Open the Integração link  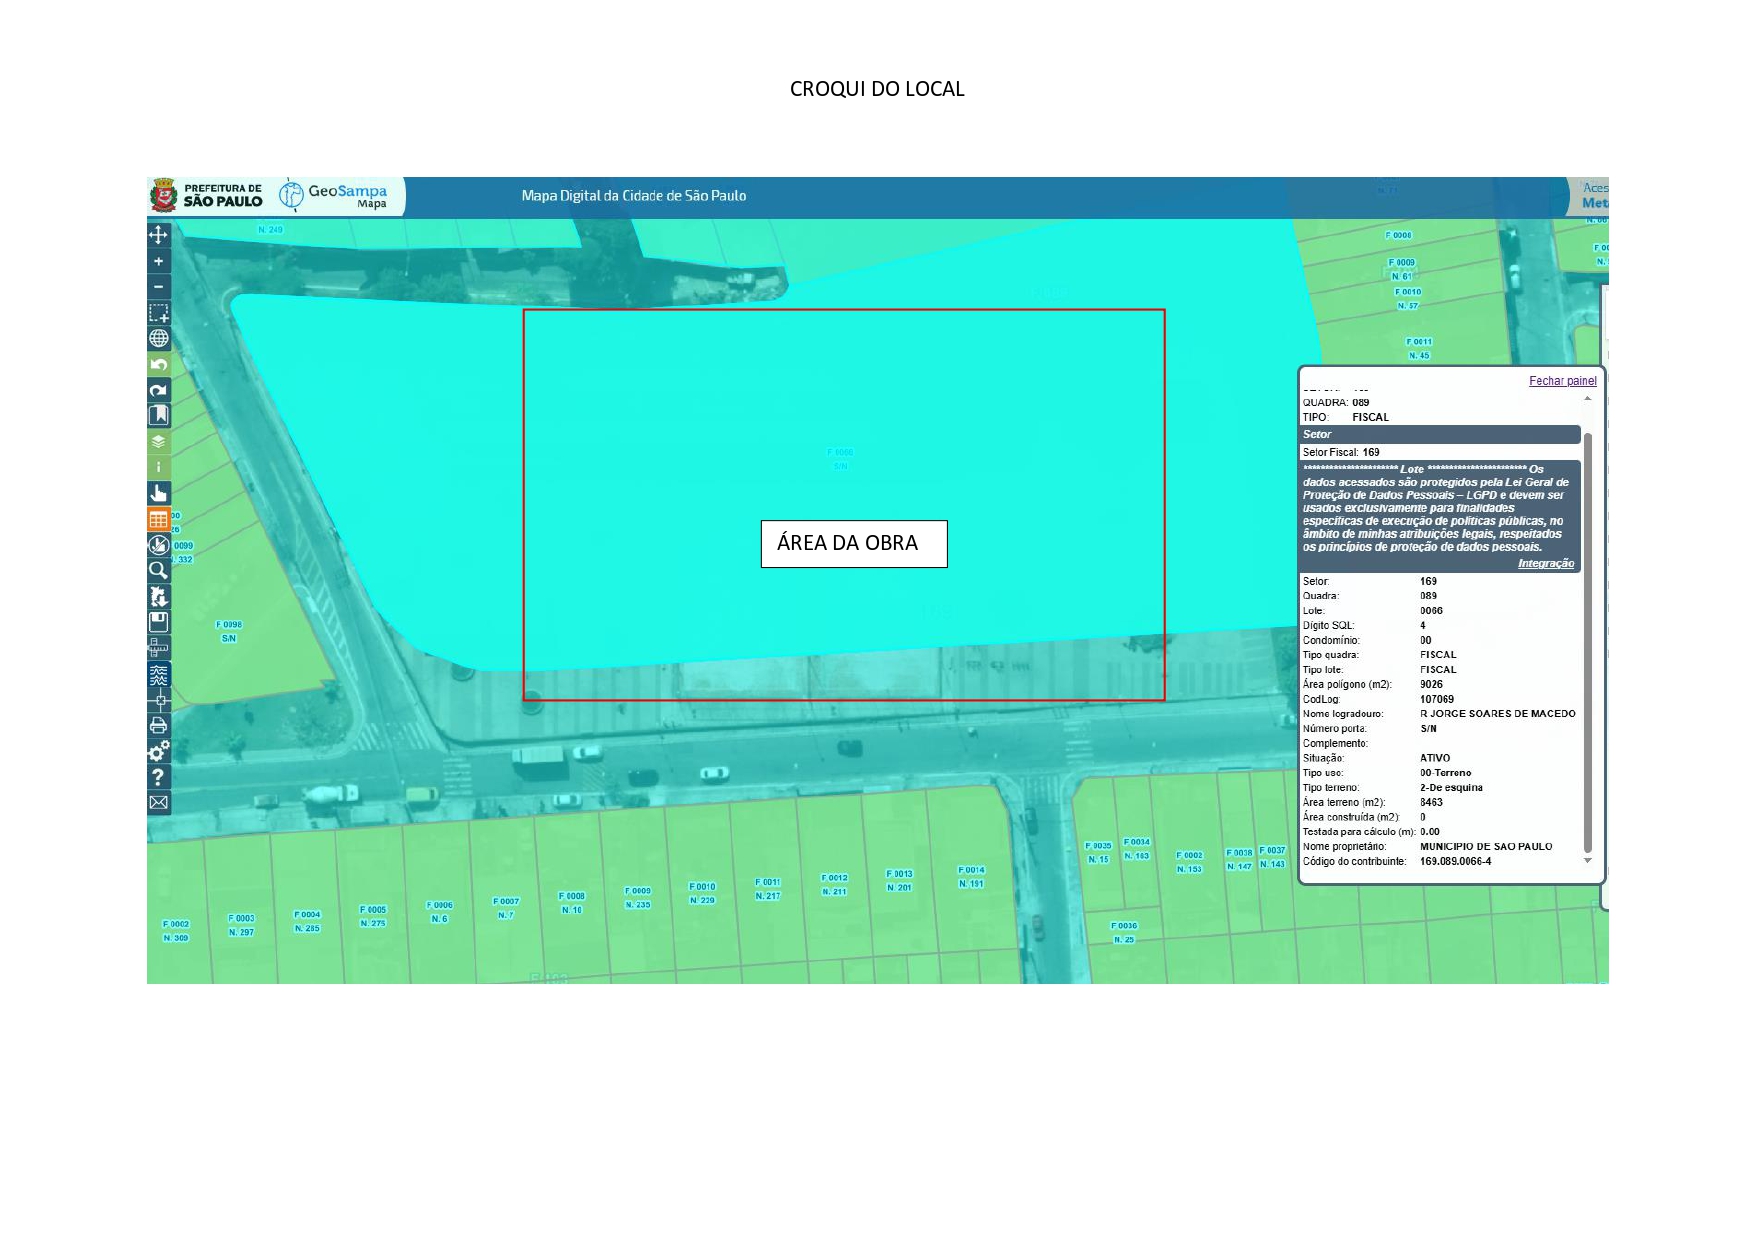1545,564
